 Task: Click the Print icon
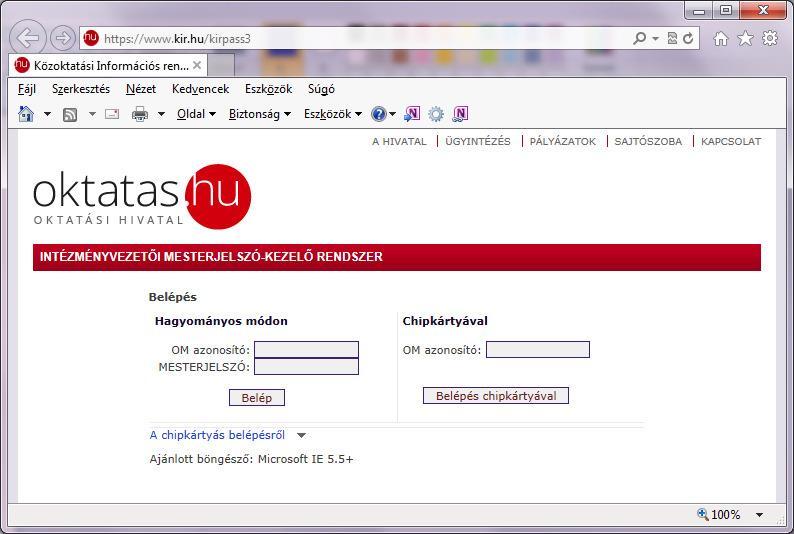coord(140,114)
